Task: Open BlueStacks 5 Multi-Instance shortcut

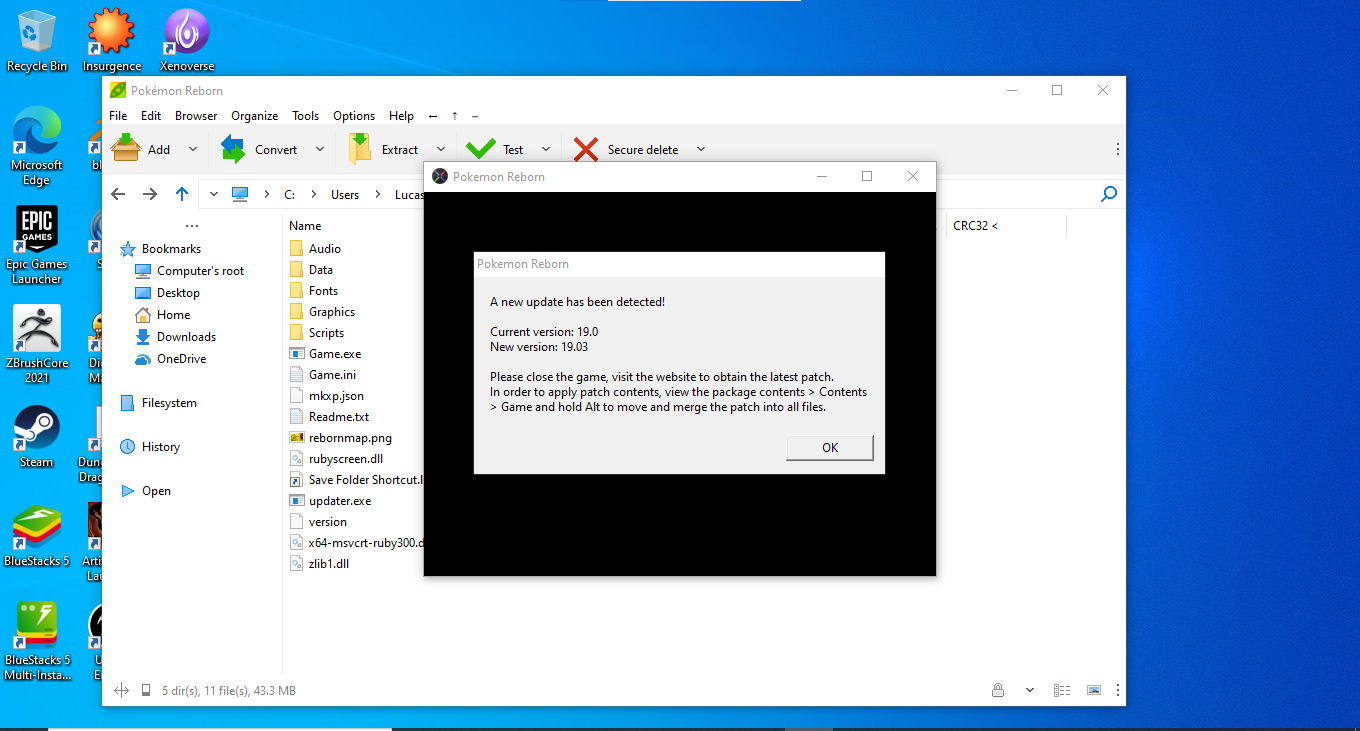Action: click(x=37, y=642)
